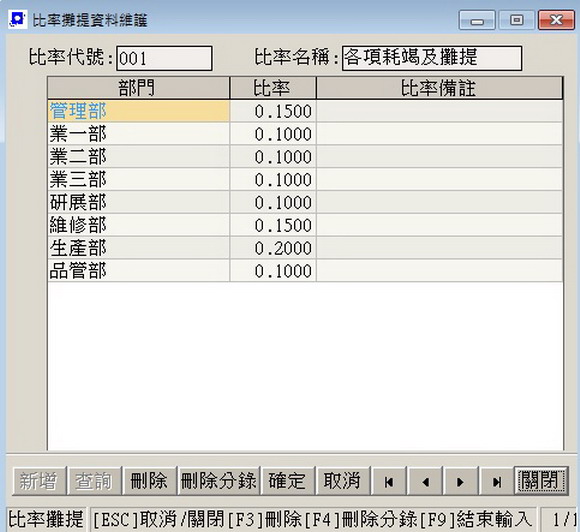Viewport: 580px width, 532px height.
Task: Click the application icon in title bar
Action: coord(17,19)
